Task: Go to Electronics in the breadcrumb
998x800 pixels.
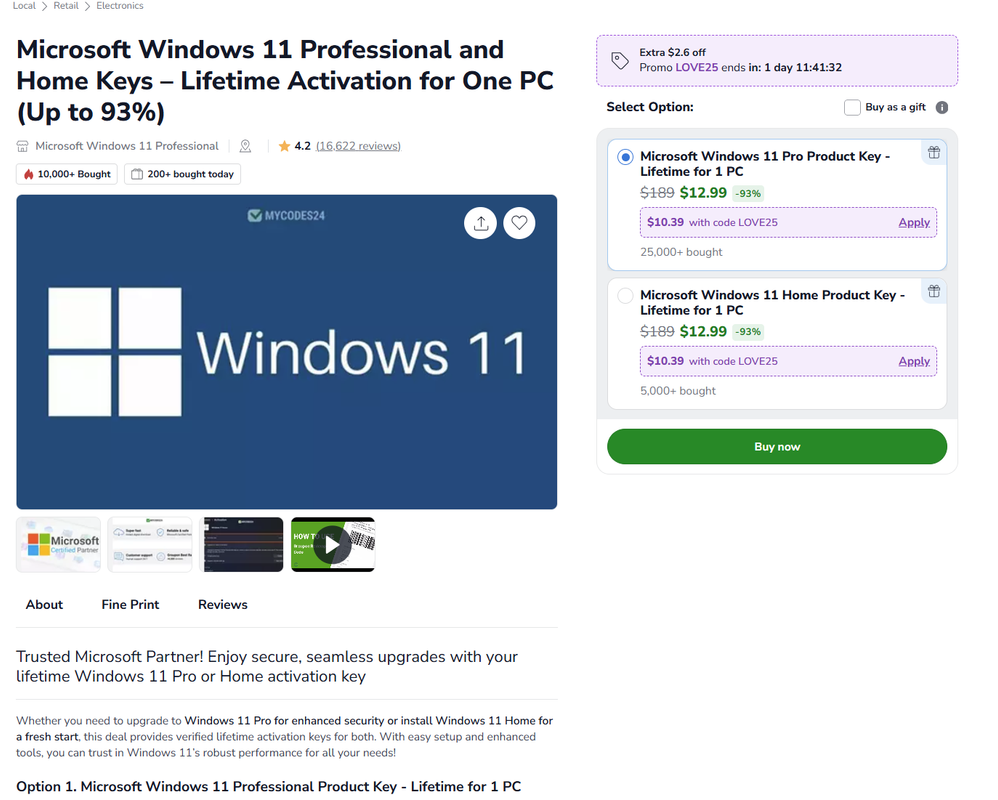Action: pos(120,6)
